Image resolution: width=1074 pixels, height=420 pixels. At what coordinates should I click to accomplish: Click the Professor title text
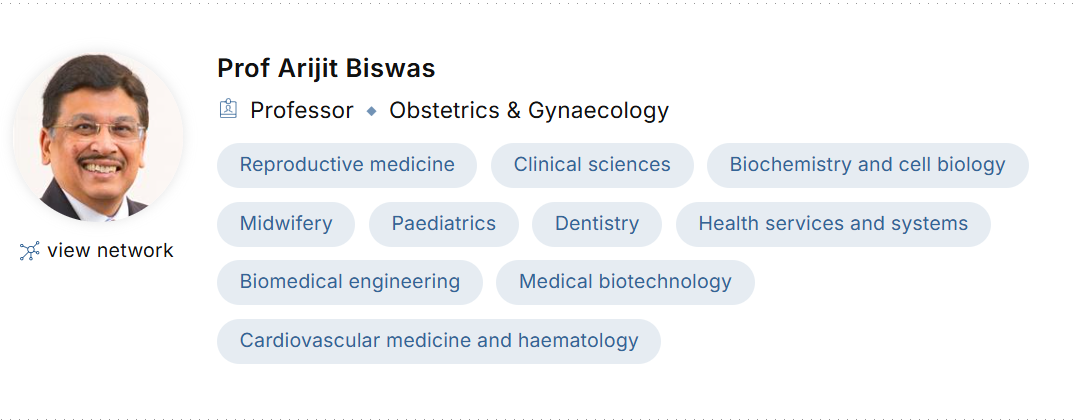[302, 111]
